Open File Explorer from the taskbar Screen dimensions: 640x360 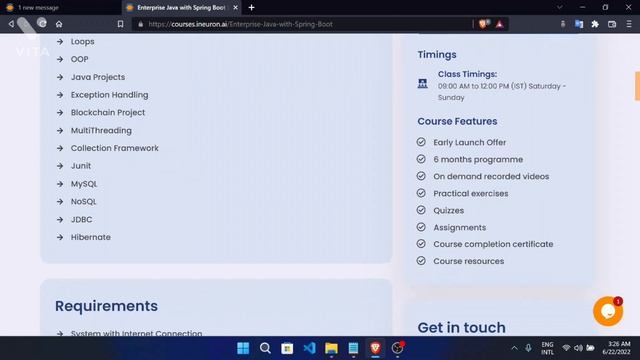[331, 348]
